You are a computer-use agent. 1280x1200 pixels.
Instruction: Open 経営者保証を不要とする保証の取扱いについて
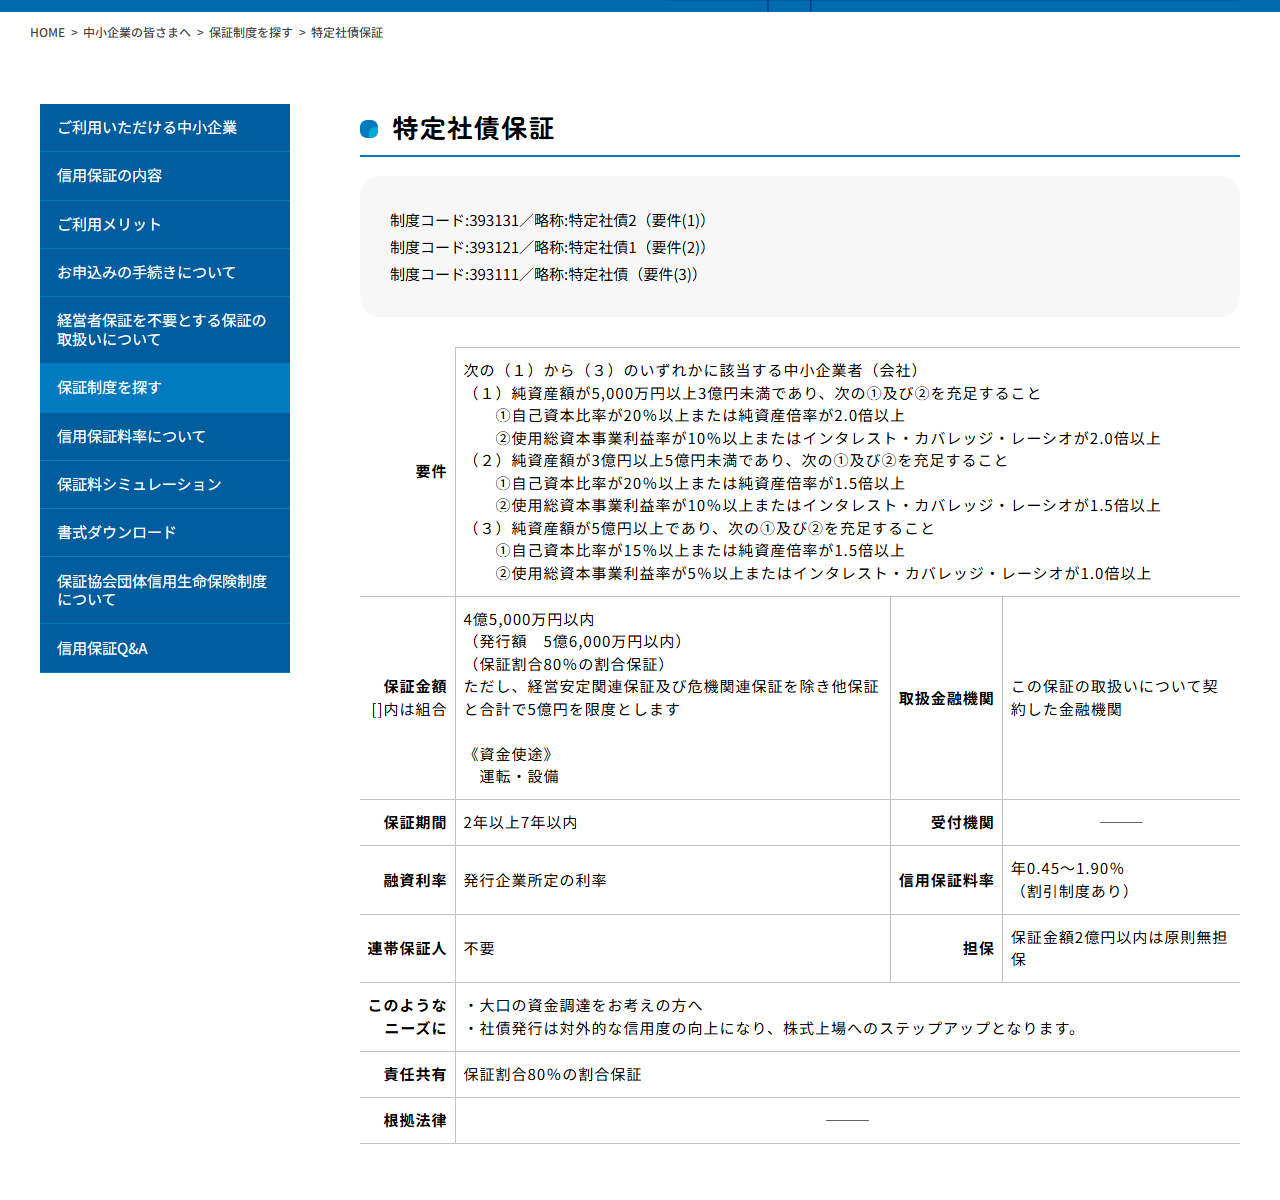[165, 330]
